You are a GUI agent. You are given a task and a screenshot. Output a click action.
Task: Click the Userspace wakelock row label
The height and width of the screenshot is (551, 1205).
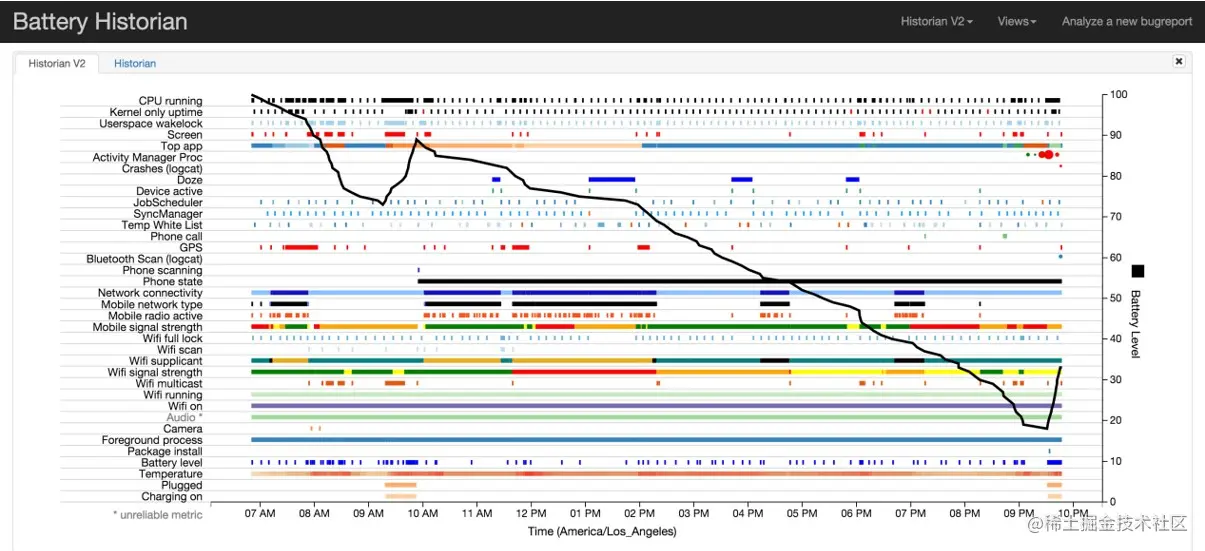(151, 124)
